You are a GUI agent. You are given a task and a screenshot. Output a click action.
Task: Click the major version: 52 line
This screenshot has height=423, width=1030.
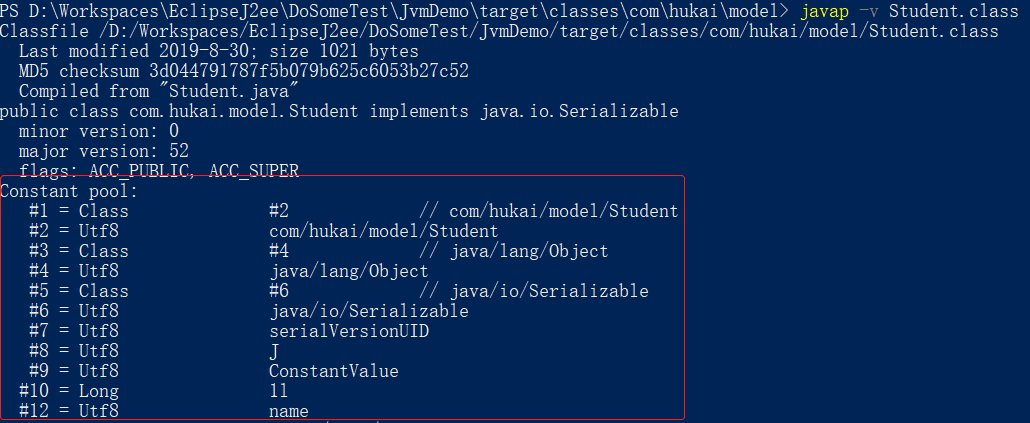tap(104, 151)
